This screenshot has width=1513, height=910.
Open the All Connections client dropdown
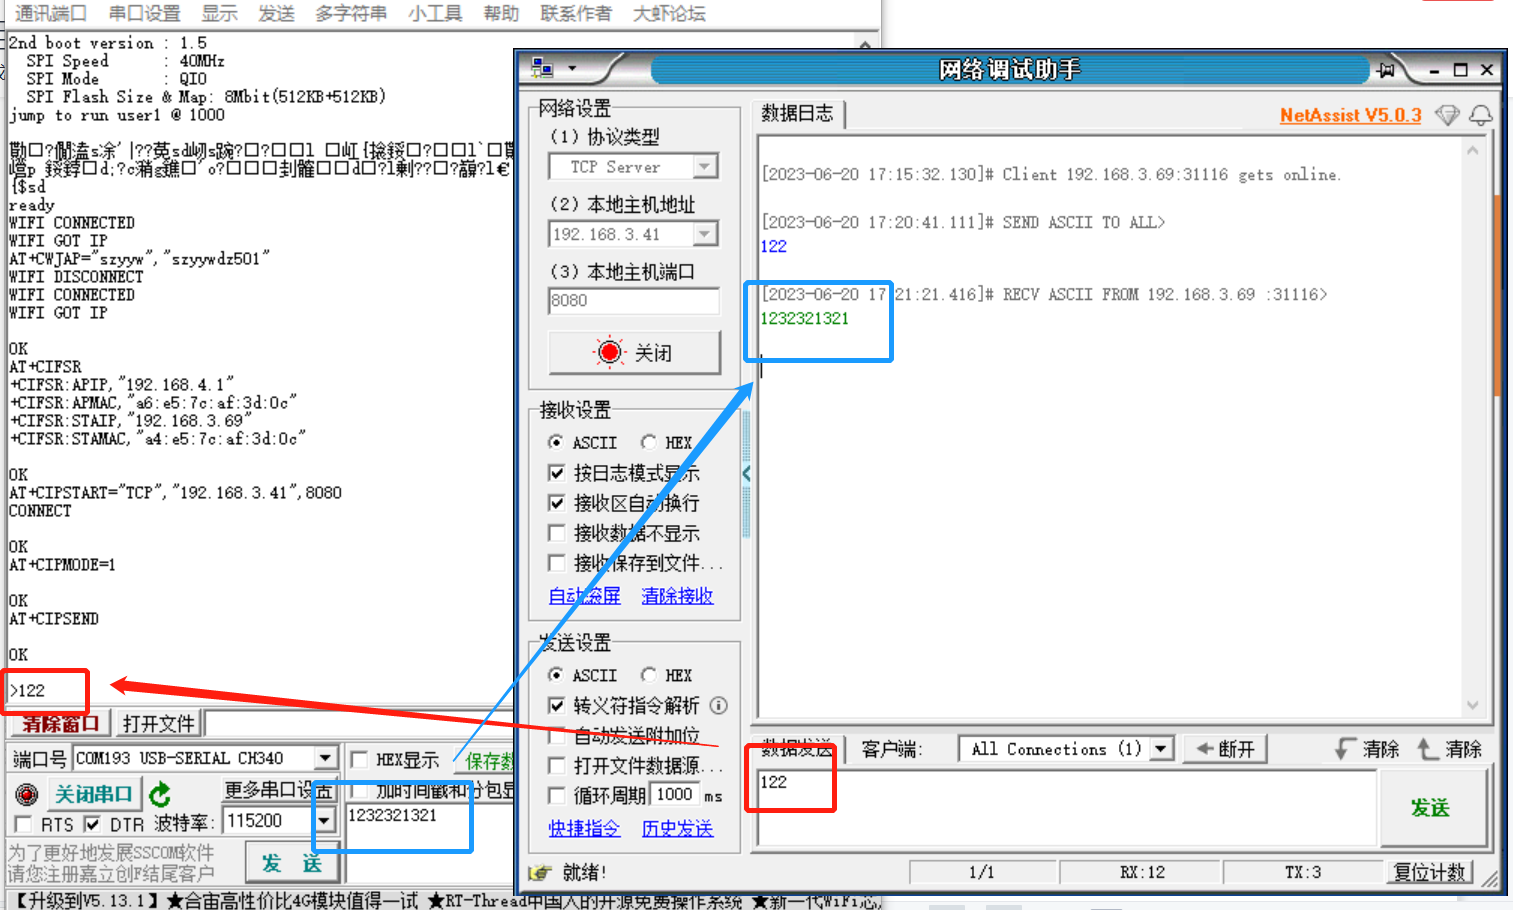[1161, 748]
